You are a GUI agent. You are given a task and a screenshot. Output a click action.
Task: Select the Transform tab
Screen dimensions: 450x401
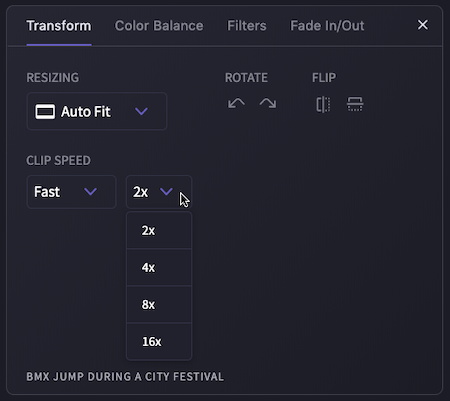(x=59, y=26)
